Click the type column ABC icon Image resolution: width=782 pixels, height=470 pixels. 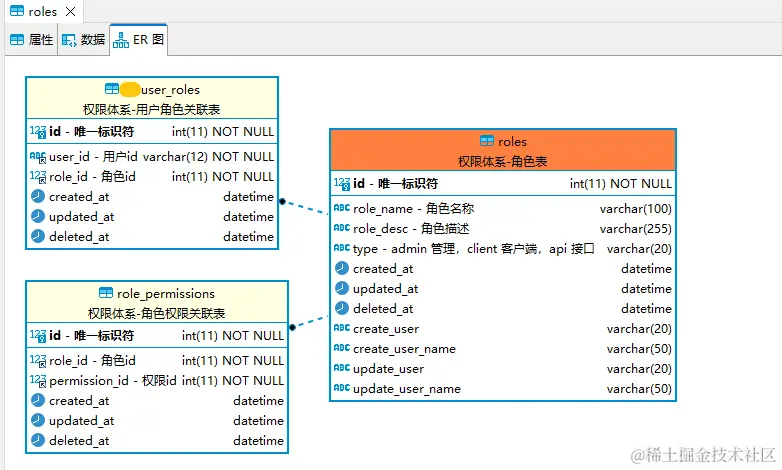point(342,248)
